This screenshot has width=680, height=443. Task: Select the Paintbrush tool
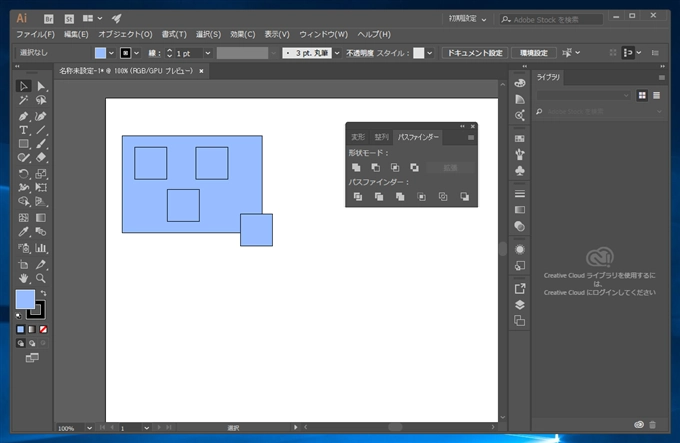(x=41, y=143)
